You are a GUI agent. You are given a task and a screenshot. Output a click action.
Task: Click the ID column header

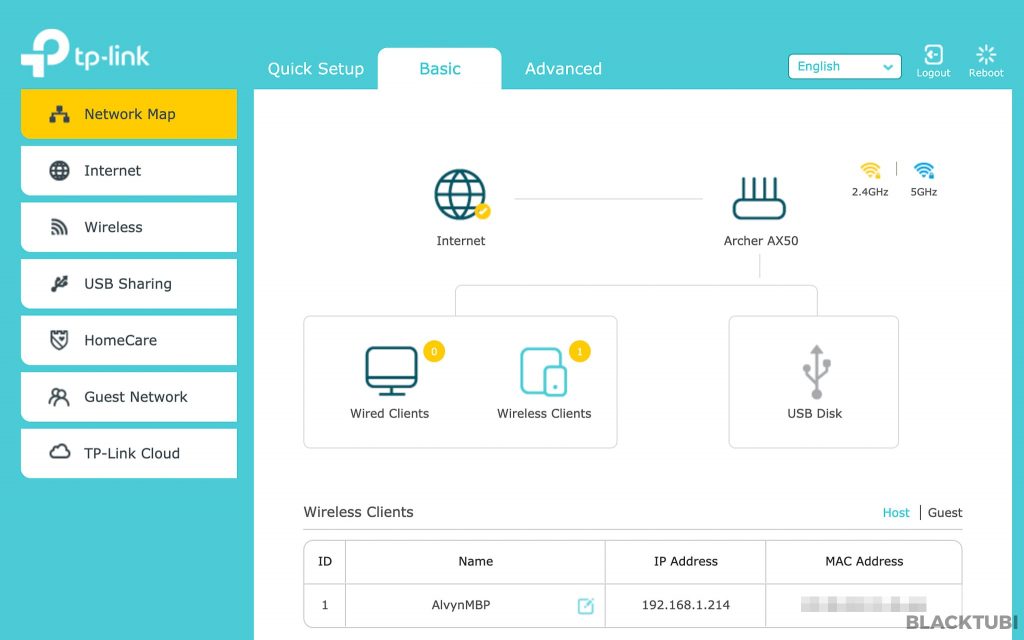click(x=325, y=562)
